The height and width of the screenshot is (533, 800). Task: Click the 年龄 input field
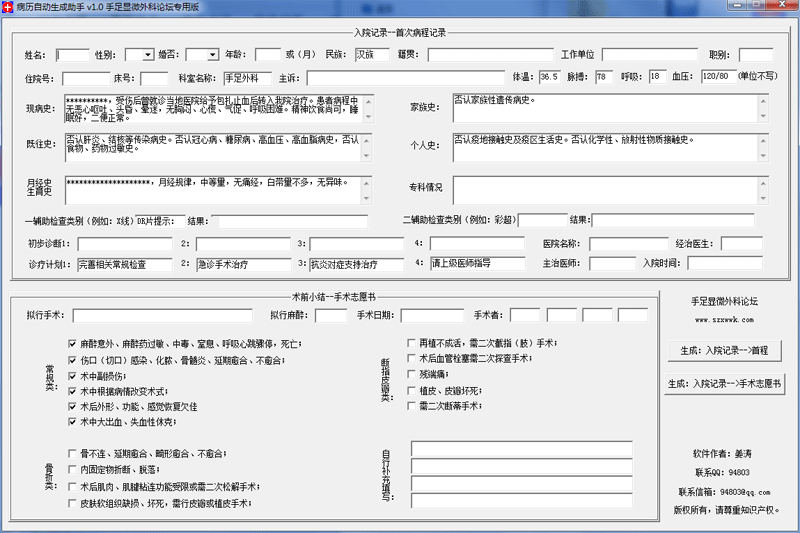coord(268,55)
